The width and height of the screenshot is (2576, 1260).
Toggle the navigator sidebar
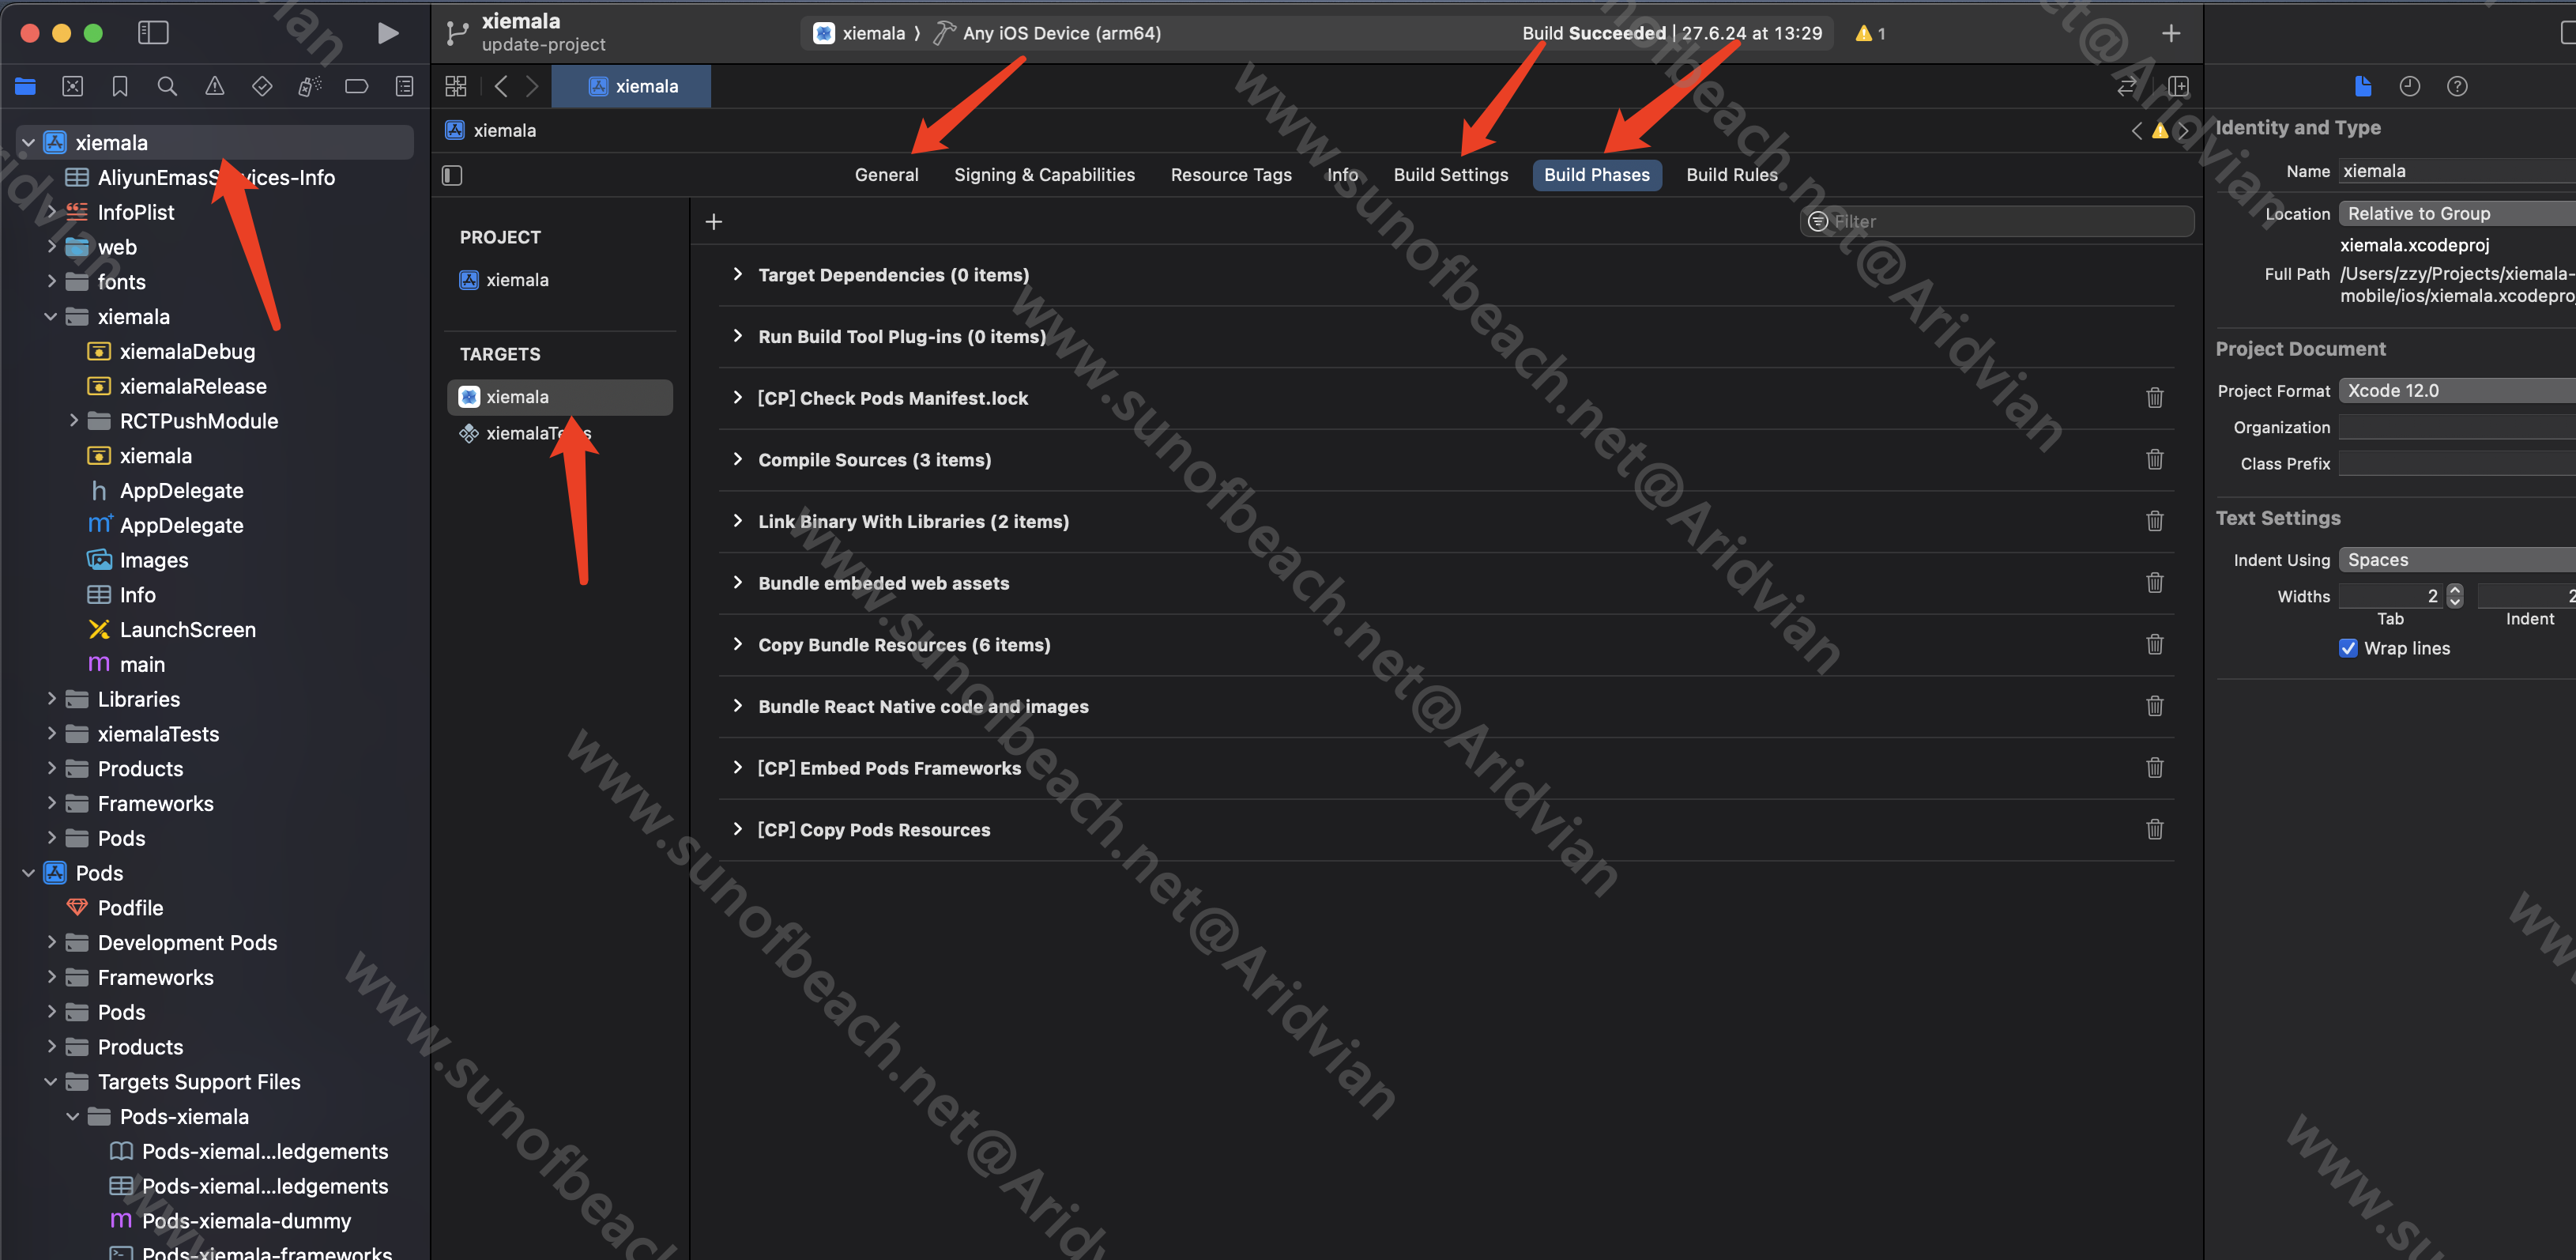pyautogui.click(x=153, y=33)
